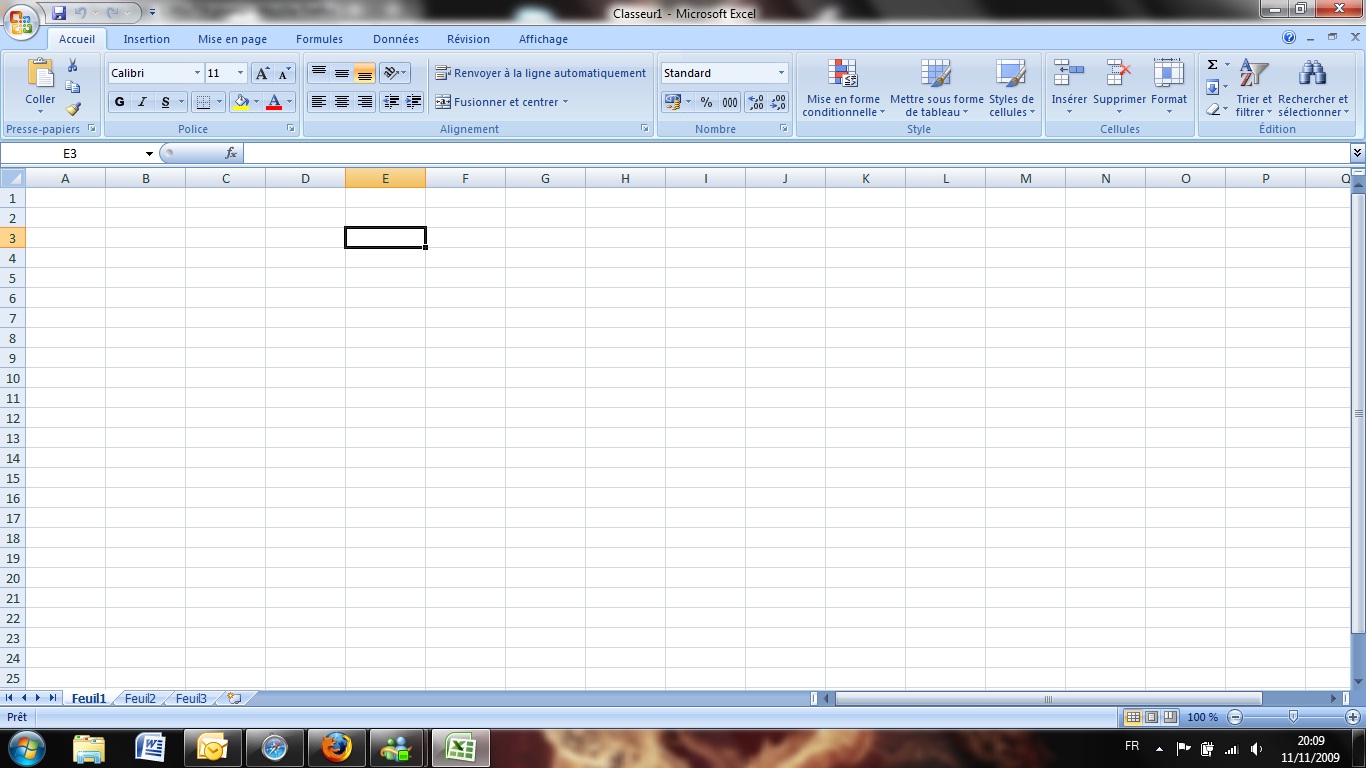Screen dimensions: 1366x768
Task: Open the Name Box dropdown arrow
Action: (149, 154)
